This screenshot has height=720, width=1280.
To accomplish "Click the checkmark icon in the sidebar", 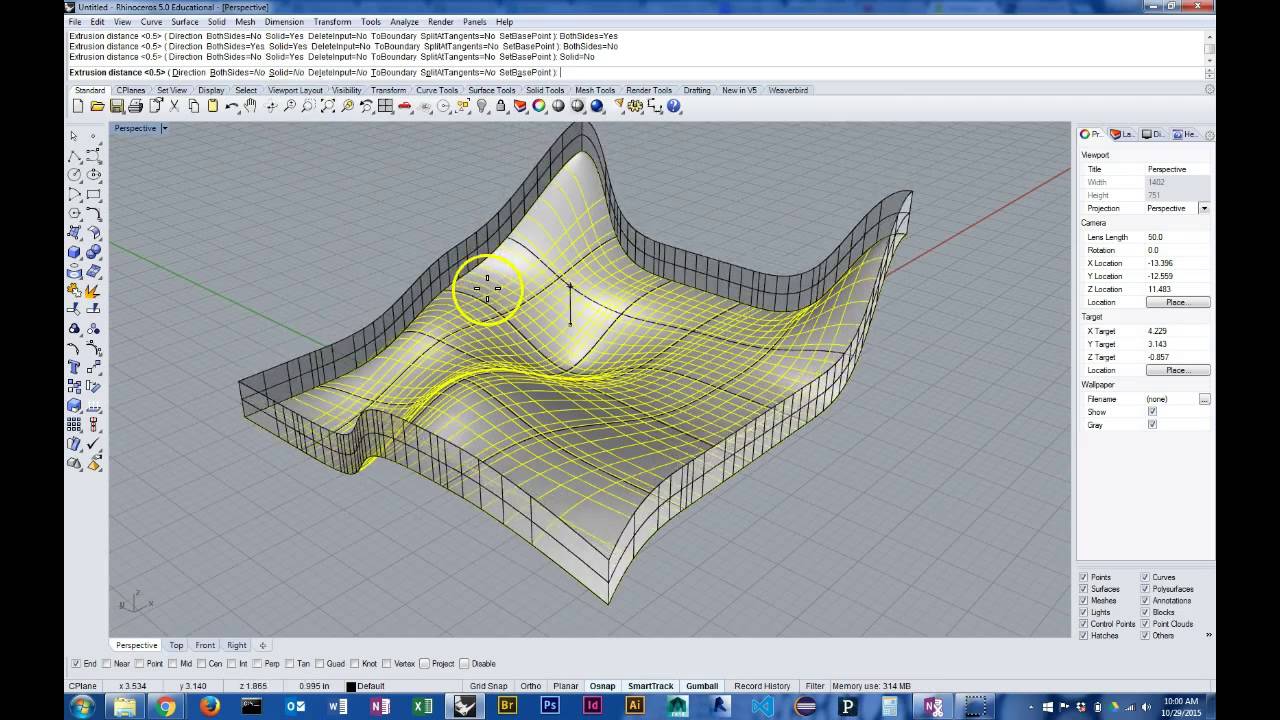I will coord(94,444).
